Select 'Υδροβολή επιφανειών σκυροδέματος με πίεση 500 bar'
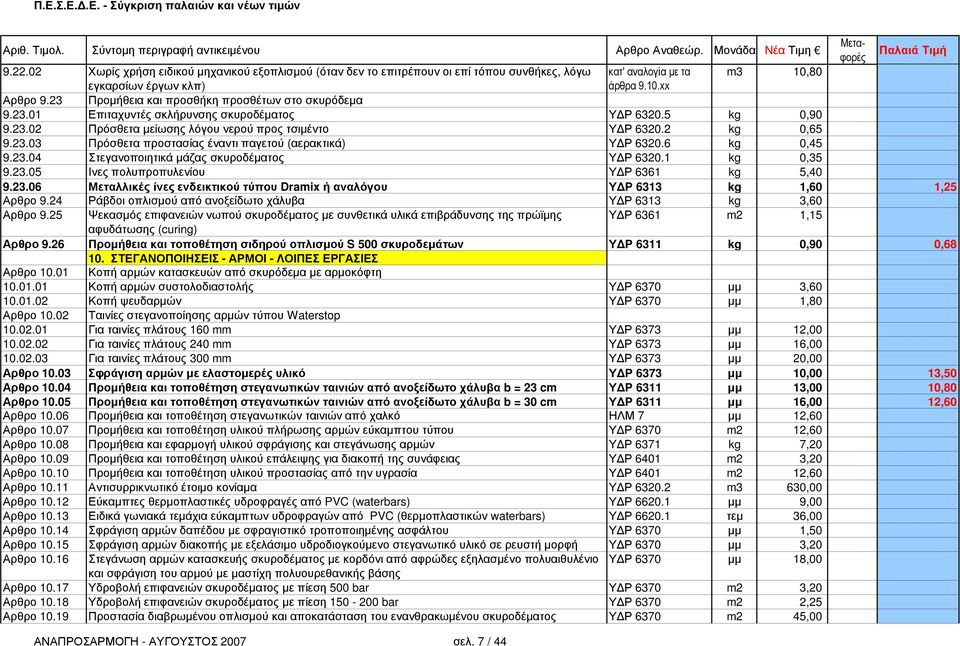This screenshot has width=960, height=646. [x=228, y=588]
